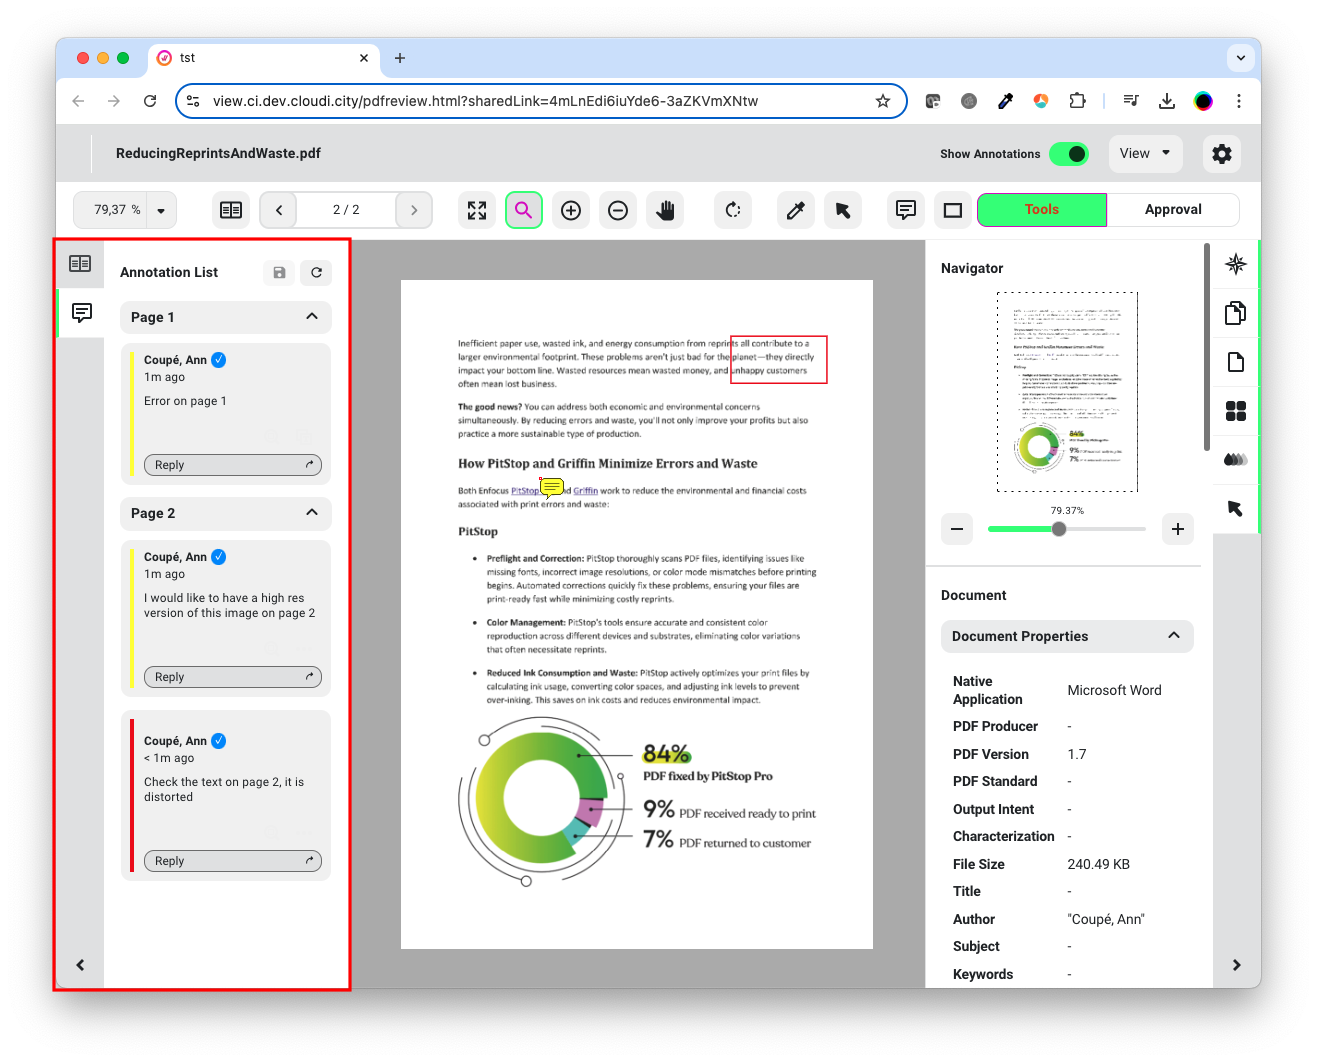Viewport: 1317px width, 1062px height.
Task: Open the ink separations panel
Action: click(x=1236, y=459)
